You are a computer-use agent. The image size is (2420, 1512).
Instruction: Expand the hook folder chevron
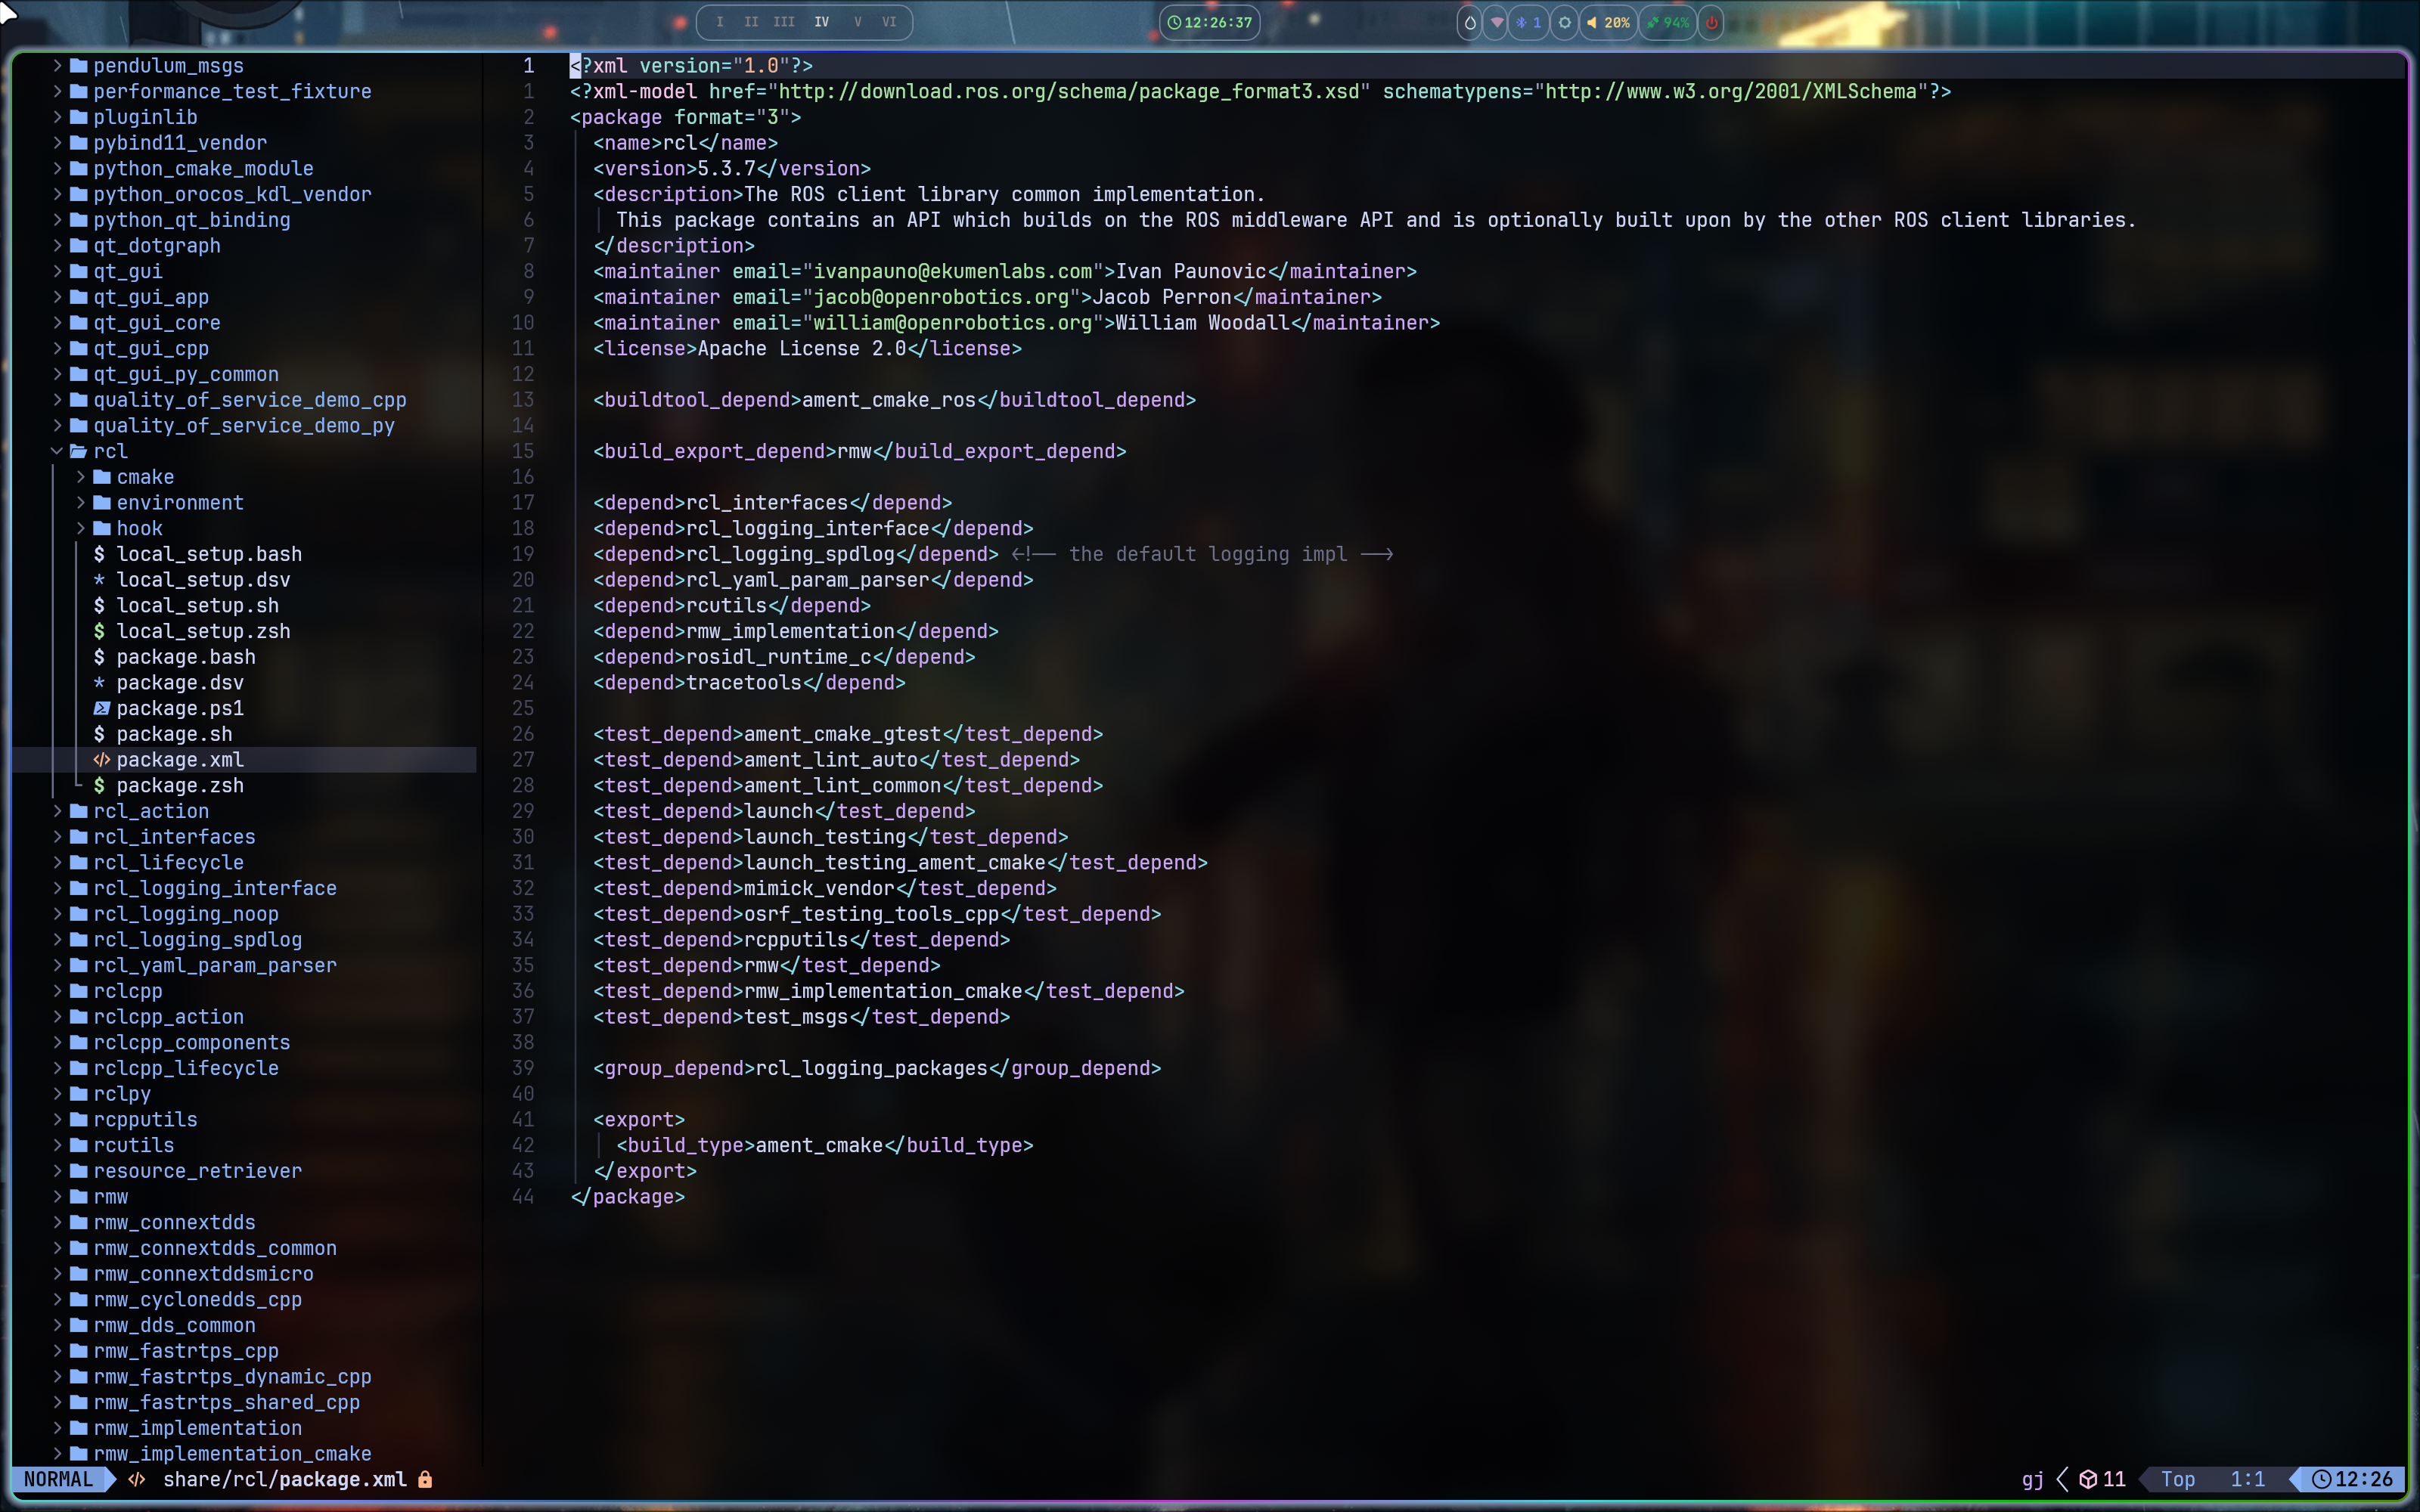[81, 528]
